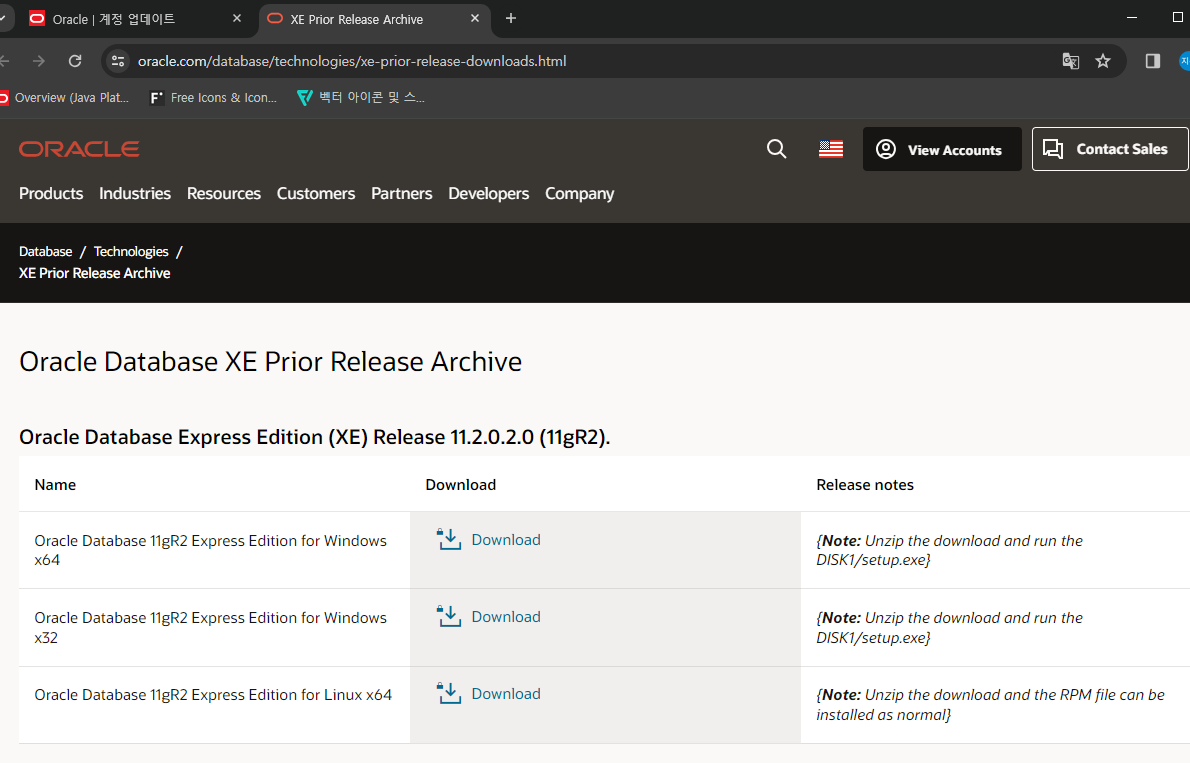Screen dimensions: 1190x763
Task: Close the XE Prior Release Archive tab
Action: pos(475,18)
